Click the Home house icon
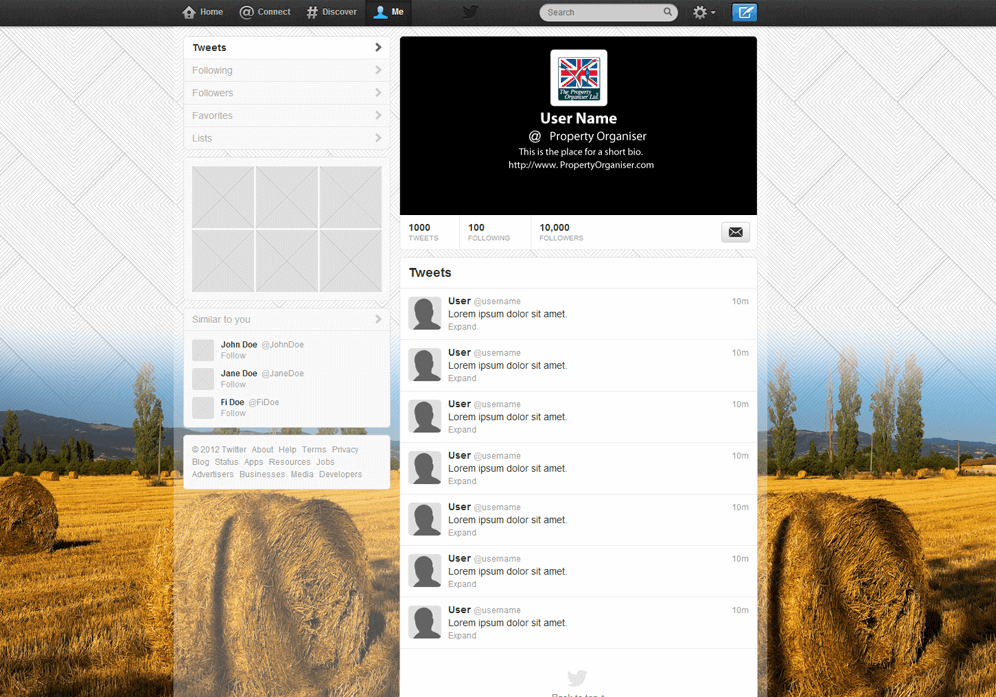The width and height of the screenshot is (996, 697). (x=189, y=12)
